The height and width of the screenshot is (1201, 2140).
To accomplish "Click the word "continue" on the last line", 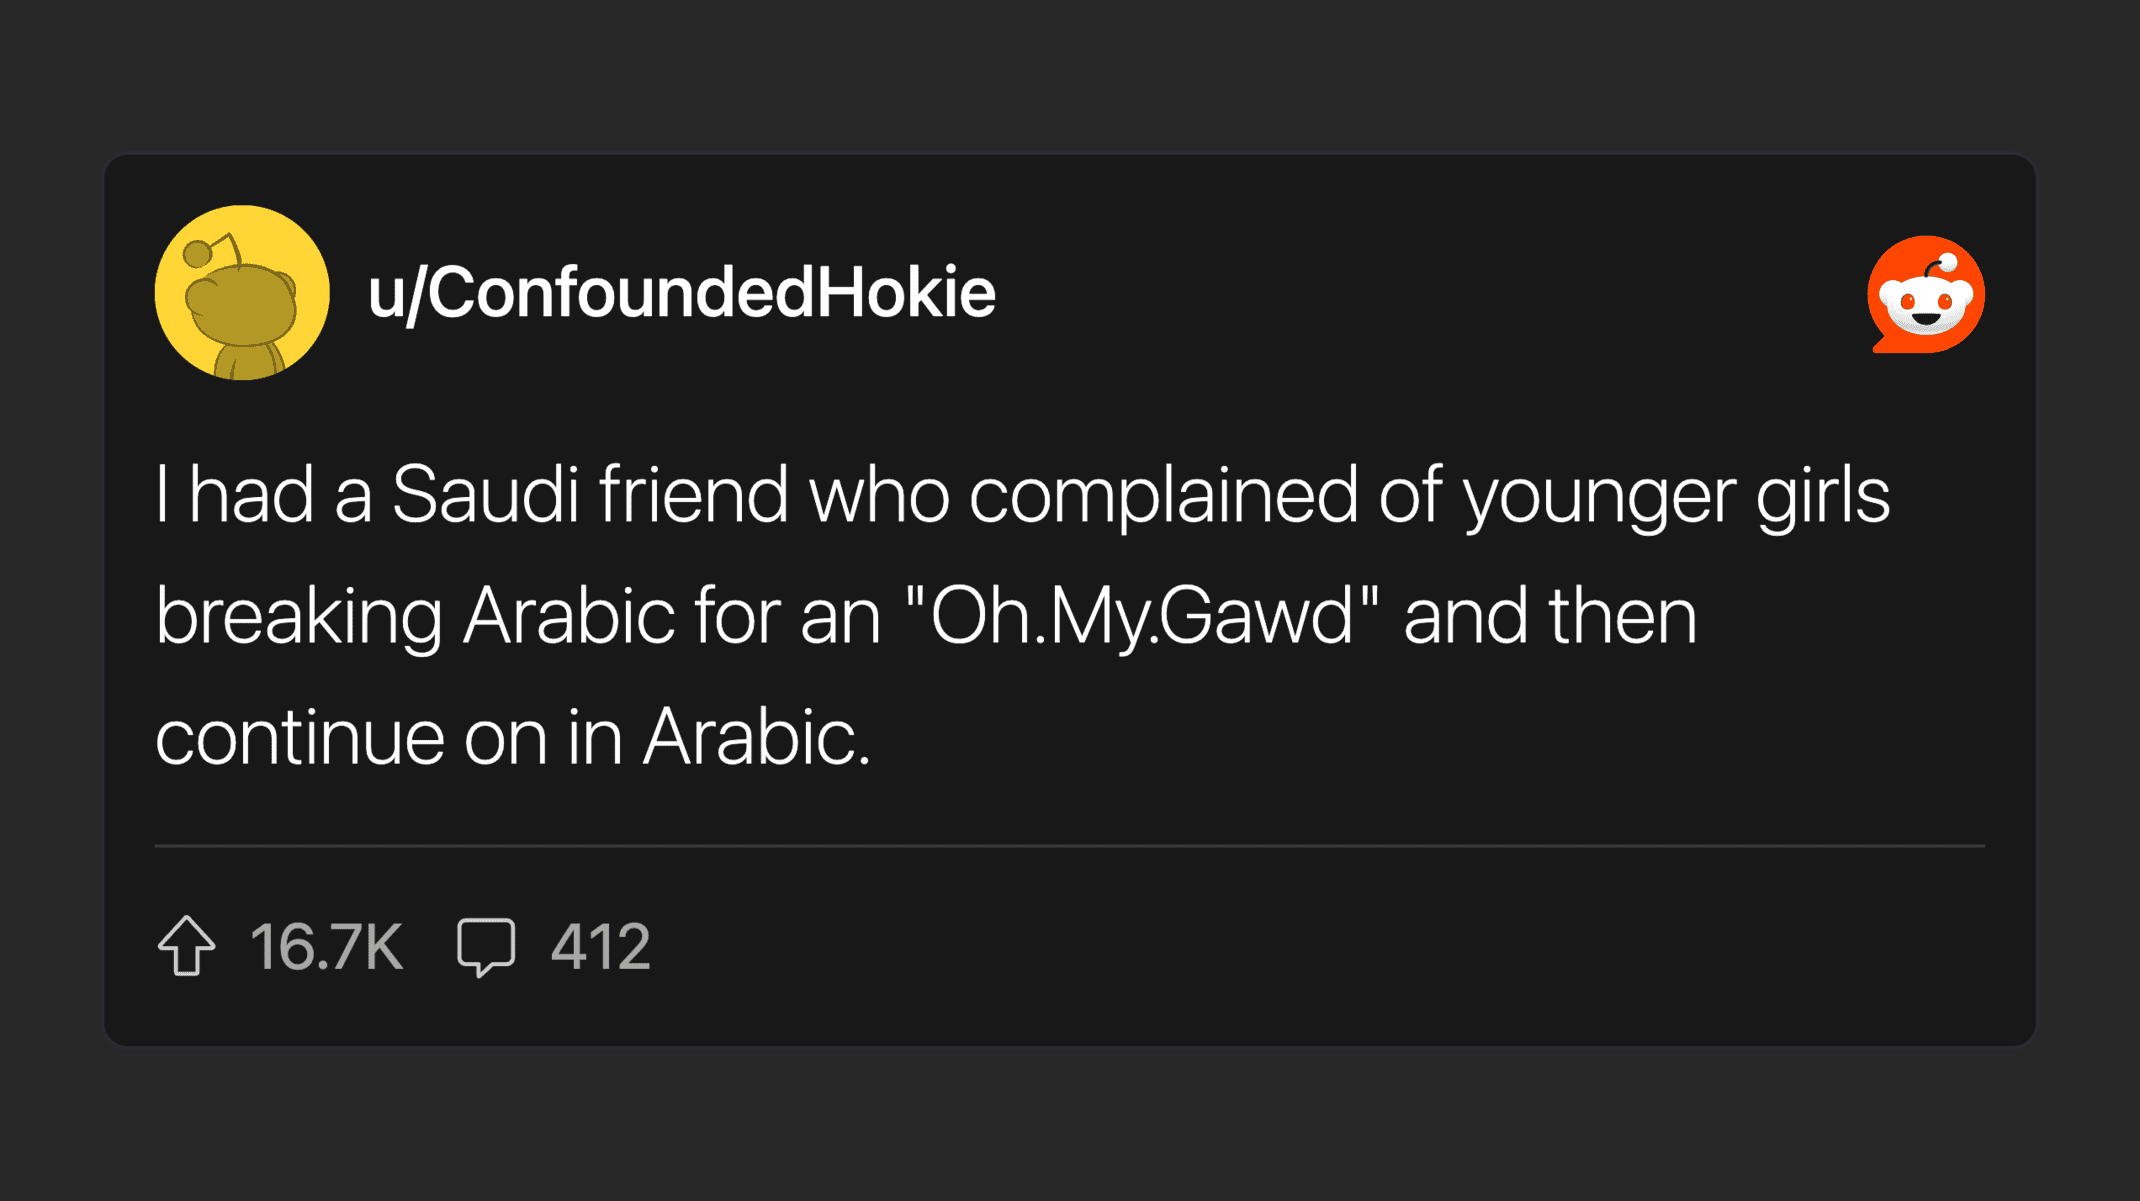I will pyautogui.click(x=300, y=737).
